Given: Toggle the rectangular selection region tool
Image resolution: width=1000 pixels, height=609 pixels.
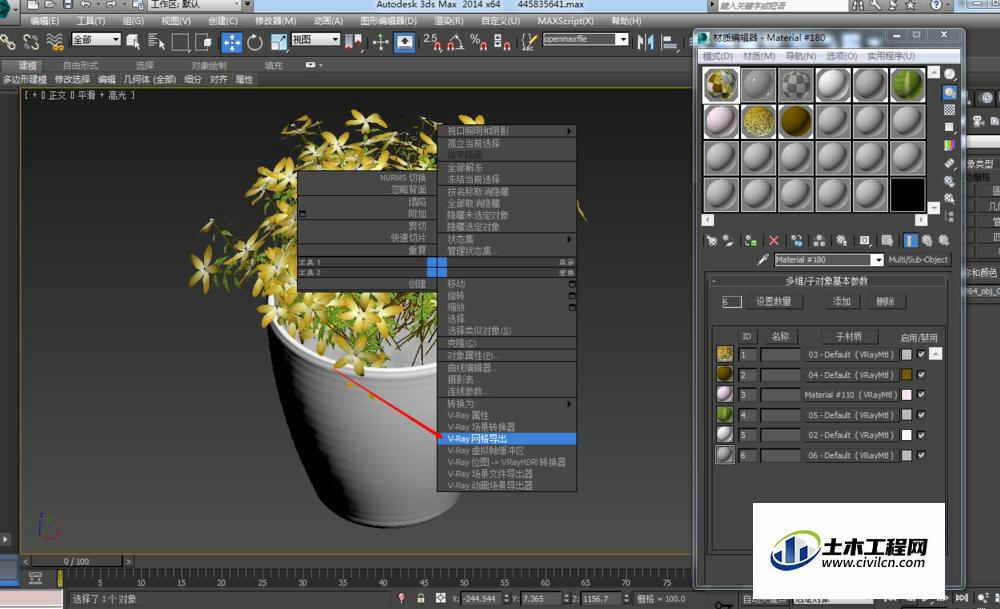Looking at the screenshot, I should pos(180,42).
